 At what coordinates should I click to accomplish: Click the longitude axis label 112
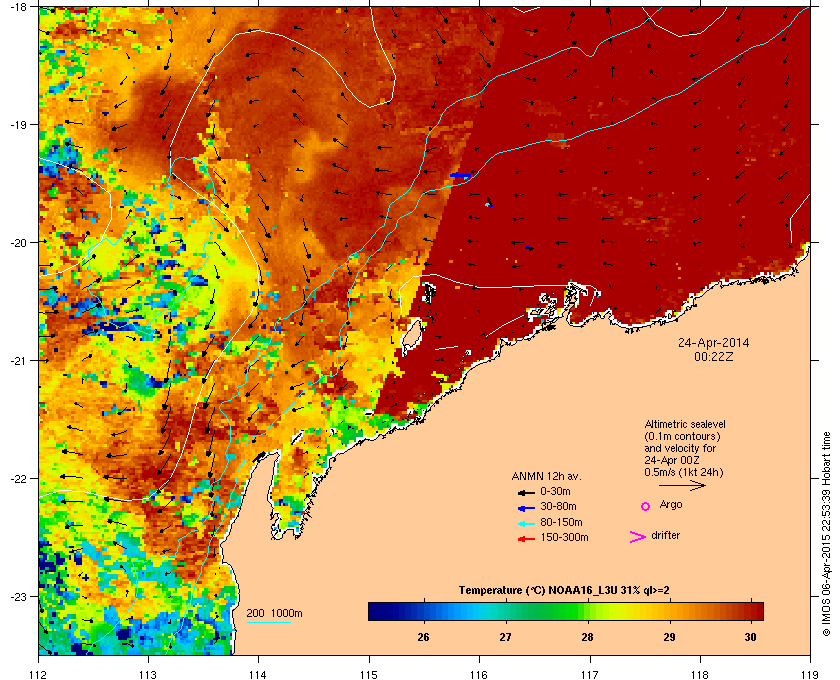[39, 675]
